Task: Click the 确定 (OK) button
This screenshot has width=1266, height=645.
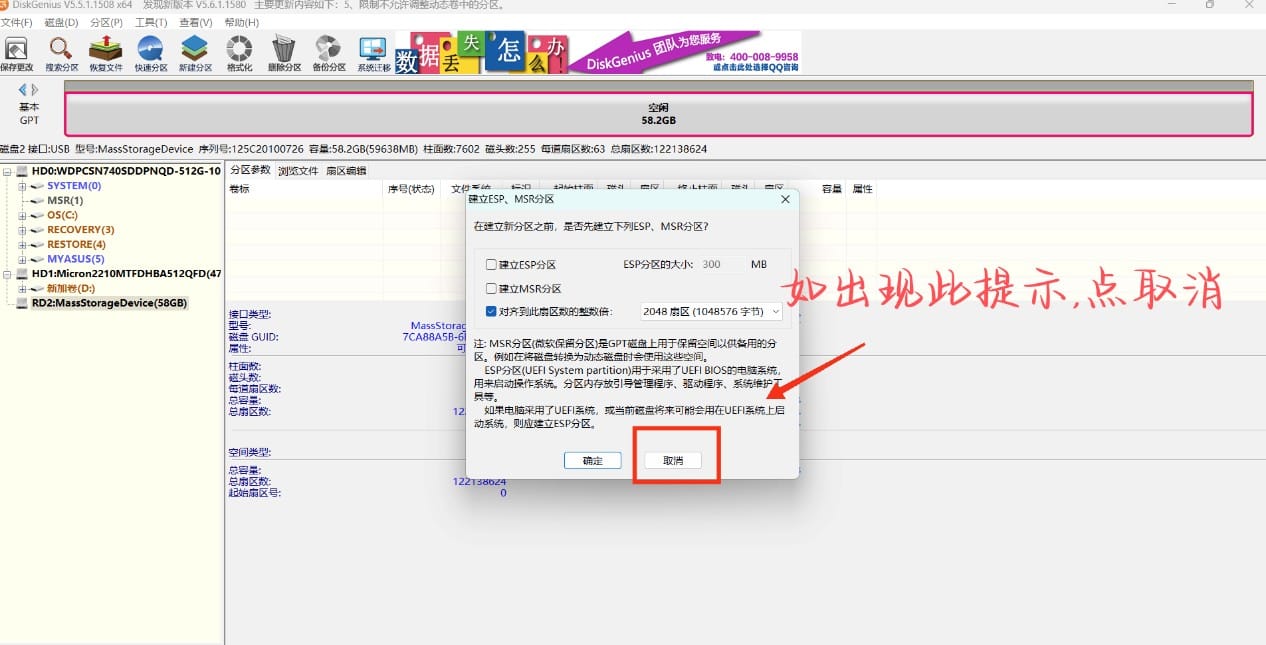Action: coord(592,461)
